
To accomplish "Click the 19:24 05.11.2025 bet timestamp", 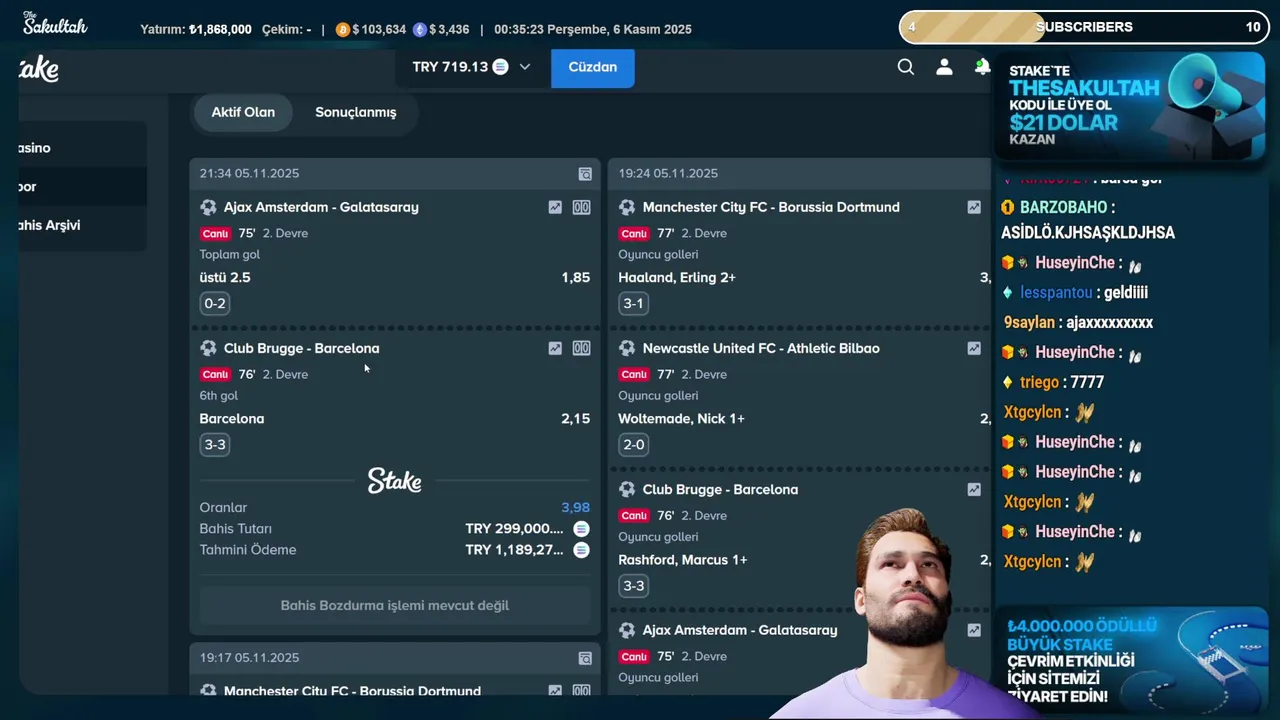I will click(x=668, y=173).
